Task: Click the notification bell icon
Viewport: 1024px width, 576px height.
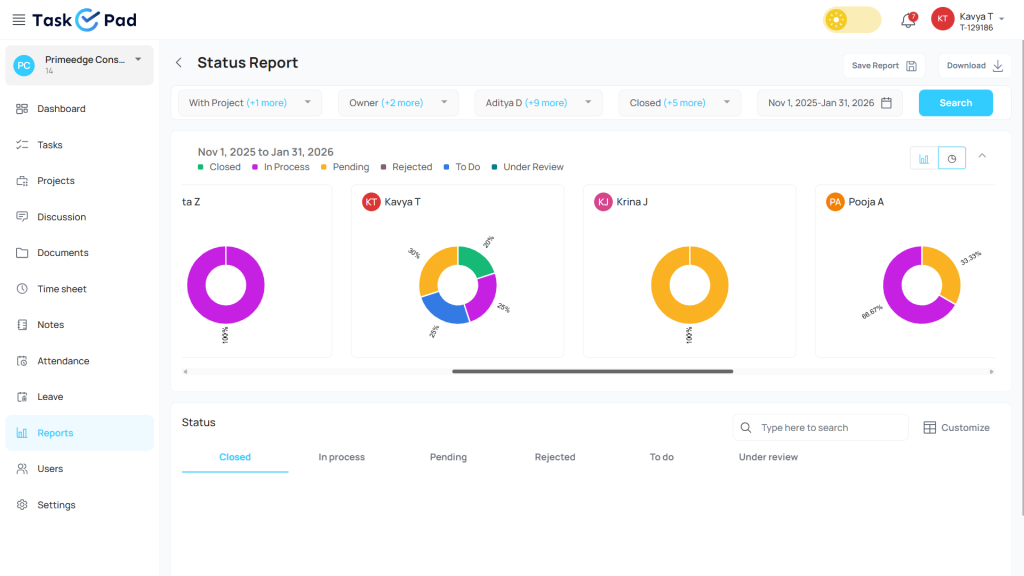Action: [908, 20]
